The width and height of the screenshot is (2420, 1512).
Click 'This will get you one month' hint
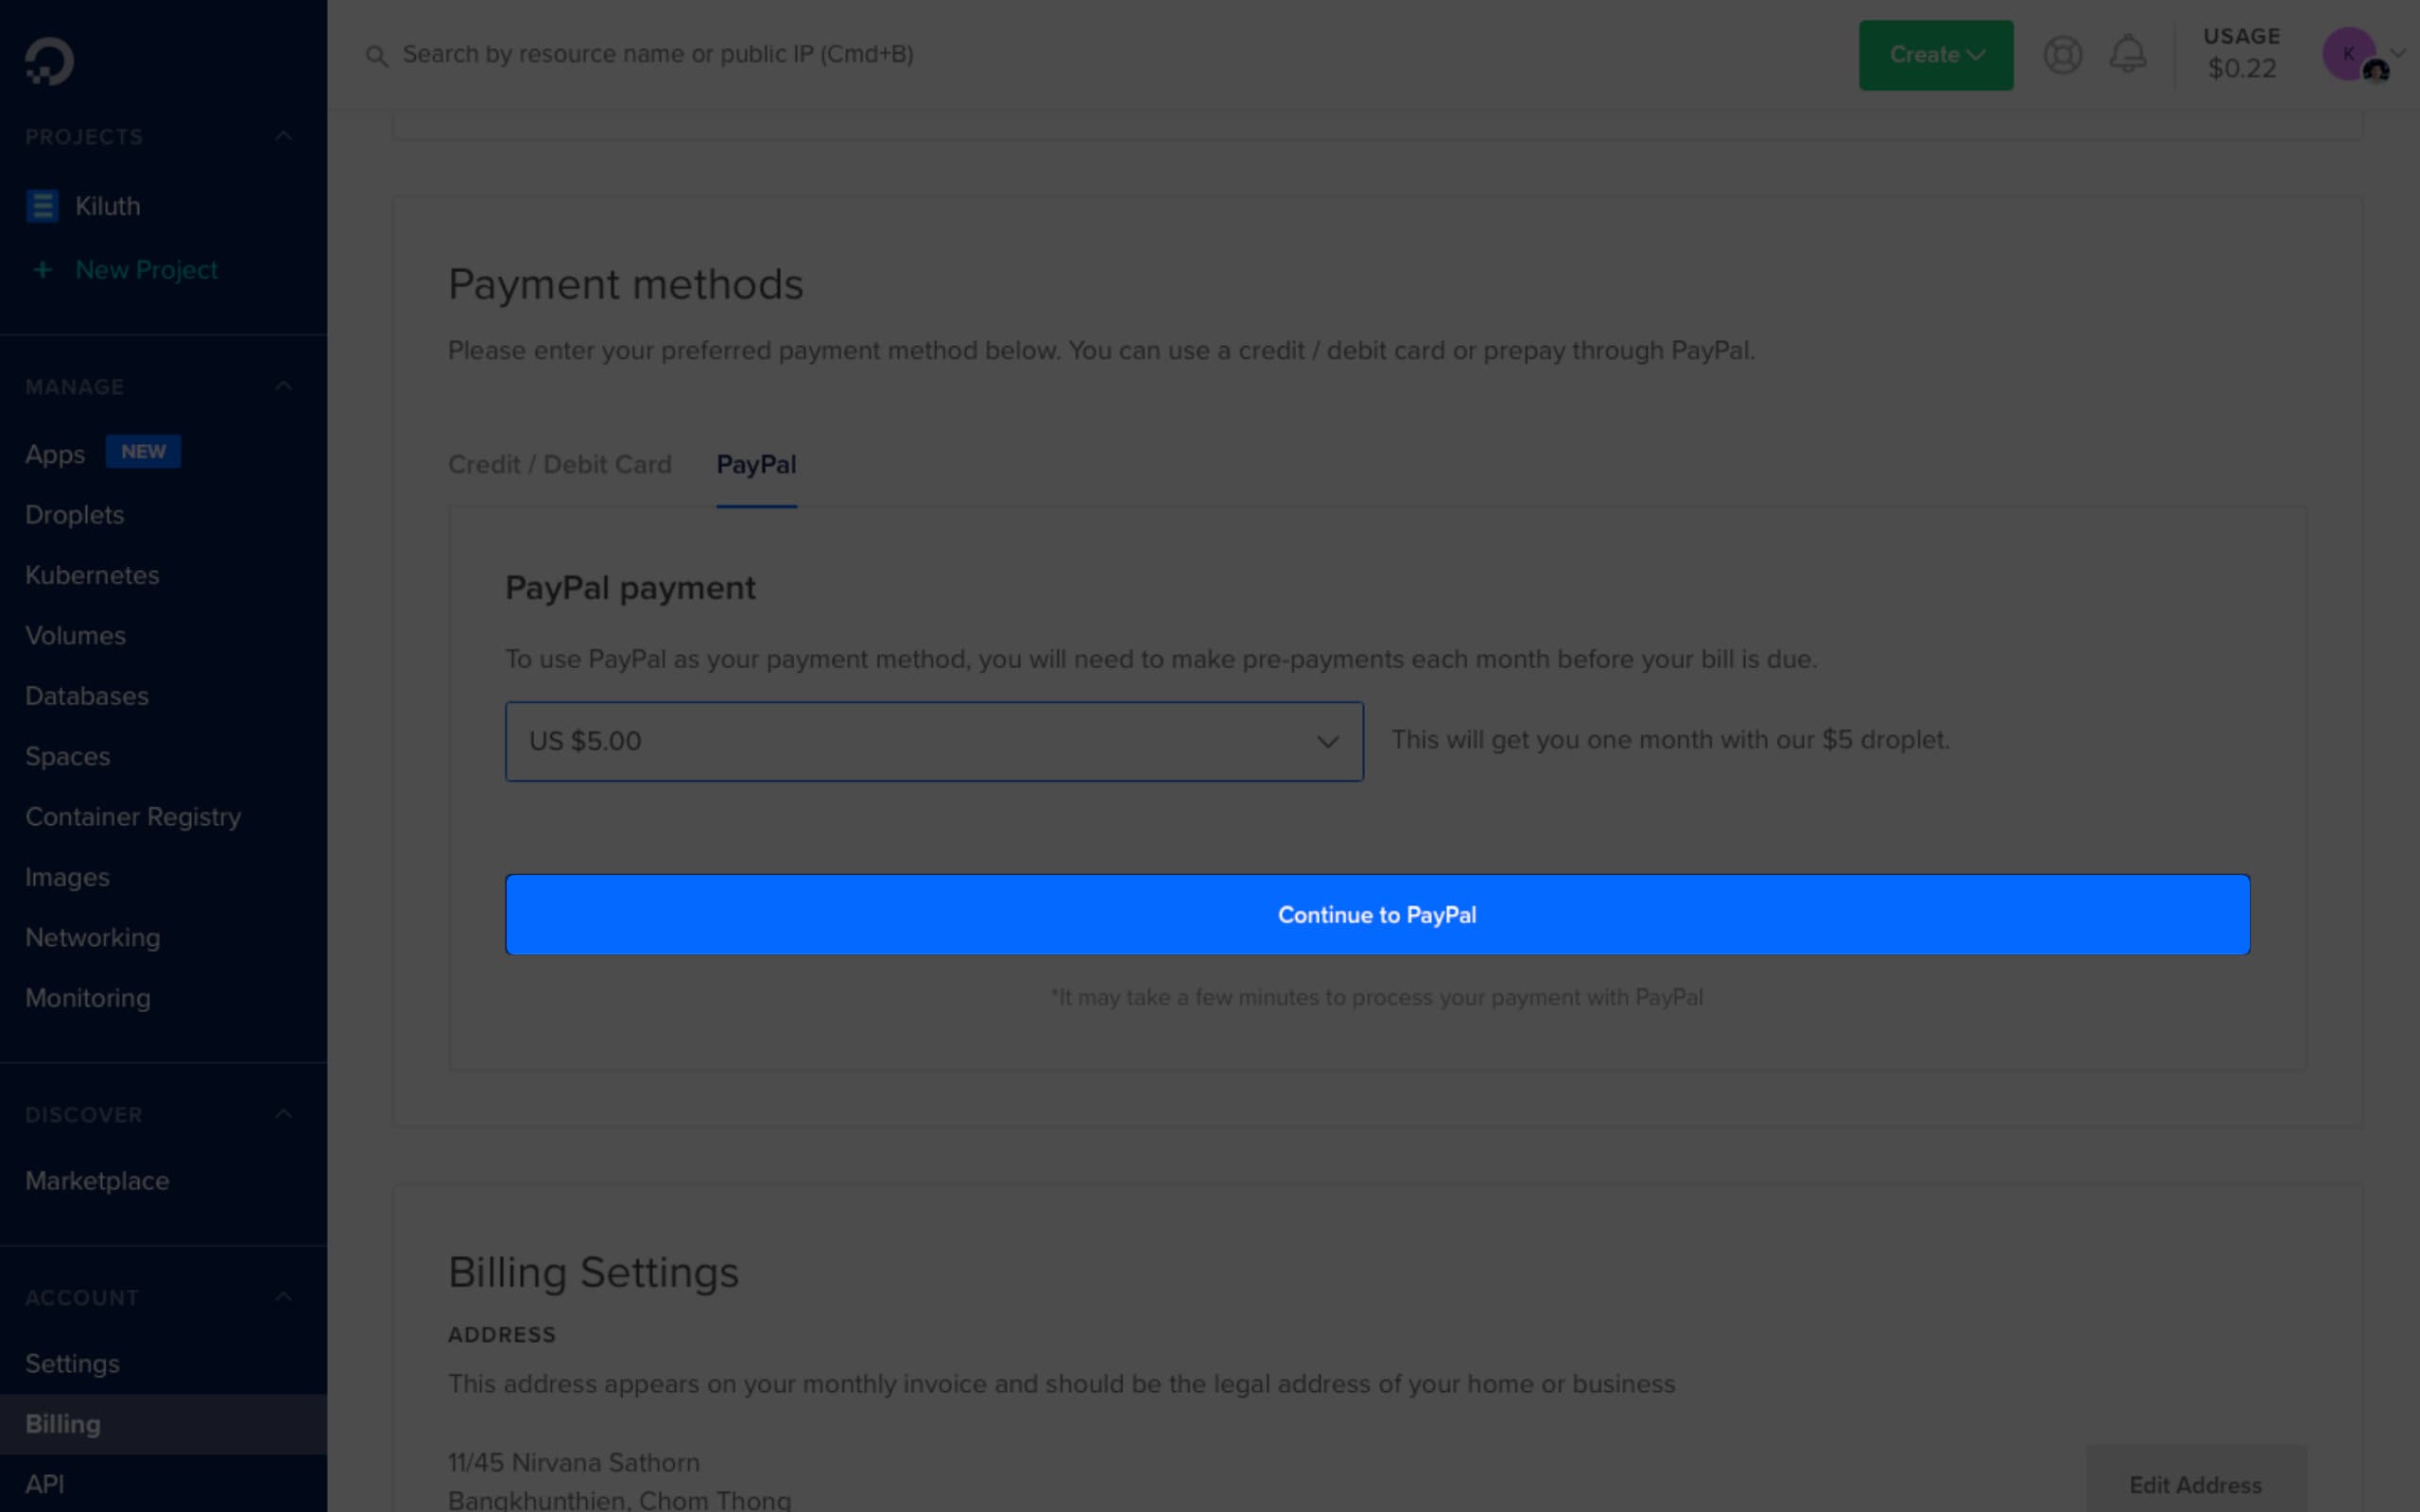1670,740
